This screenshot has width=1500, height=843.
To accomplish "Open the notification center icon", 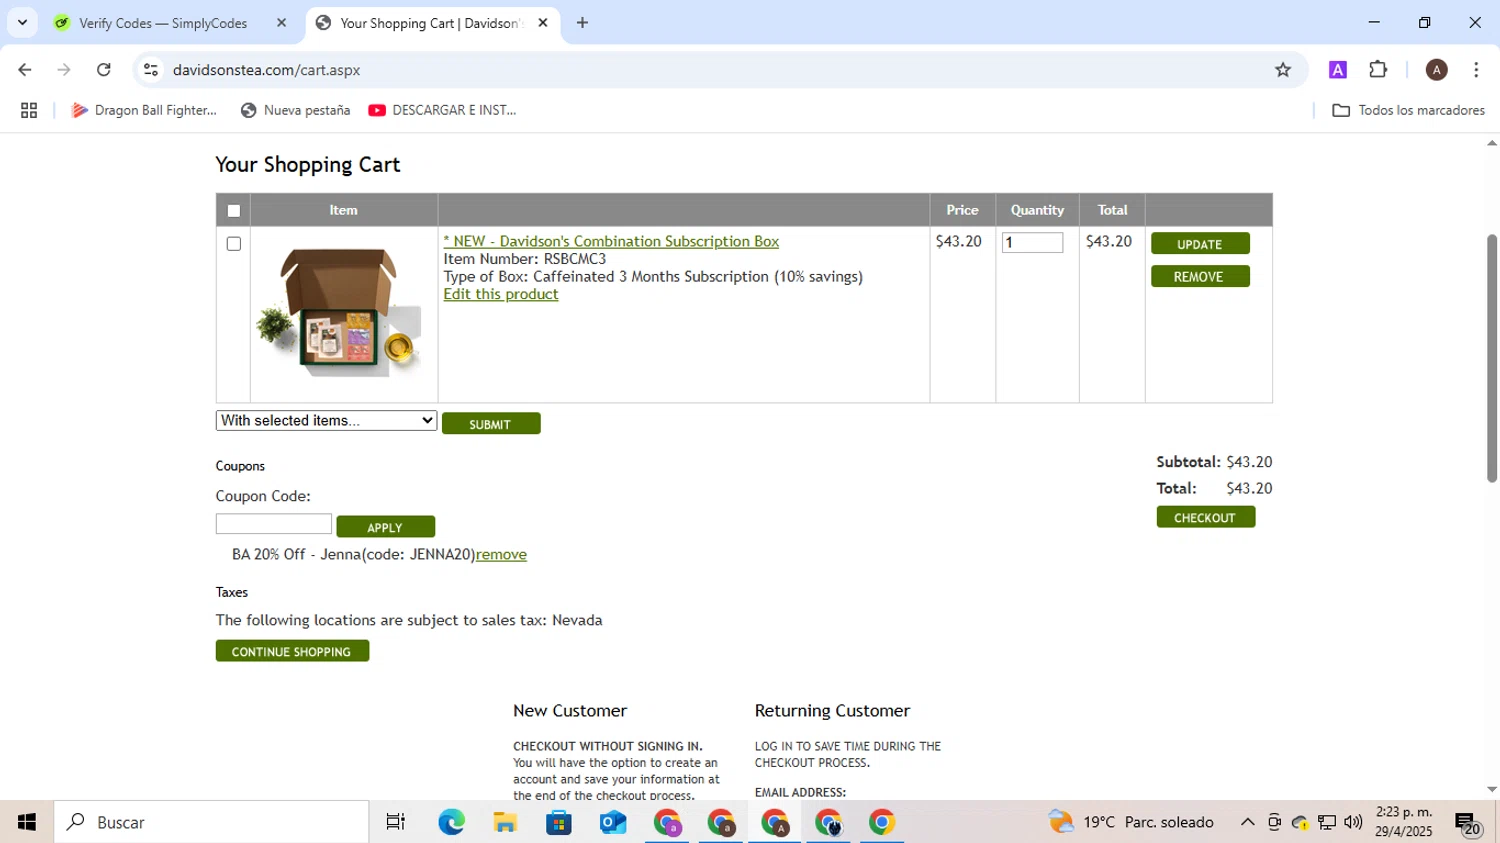I will click(x=1467, y=824).
